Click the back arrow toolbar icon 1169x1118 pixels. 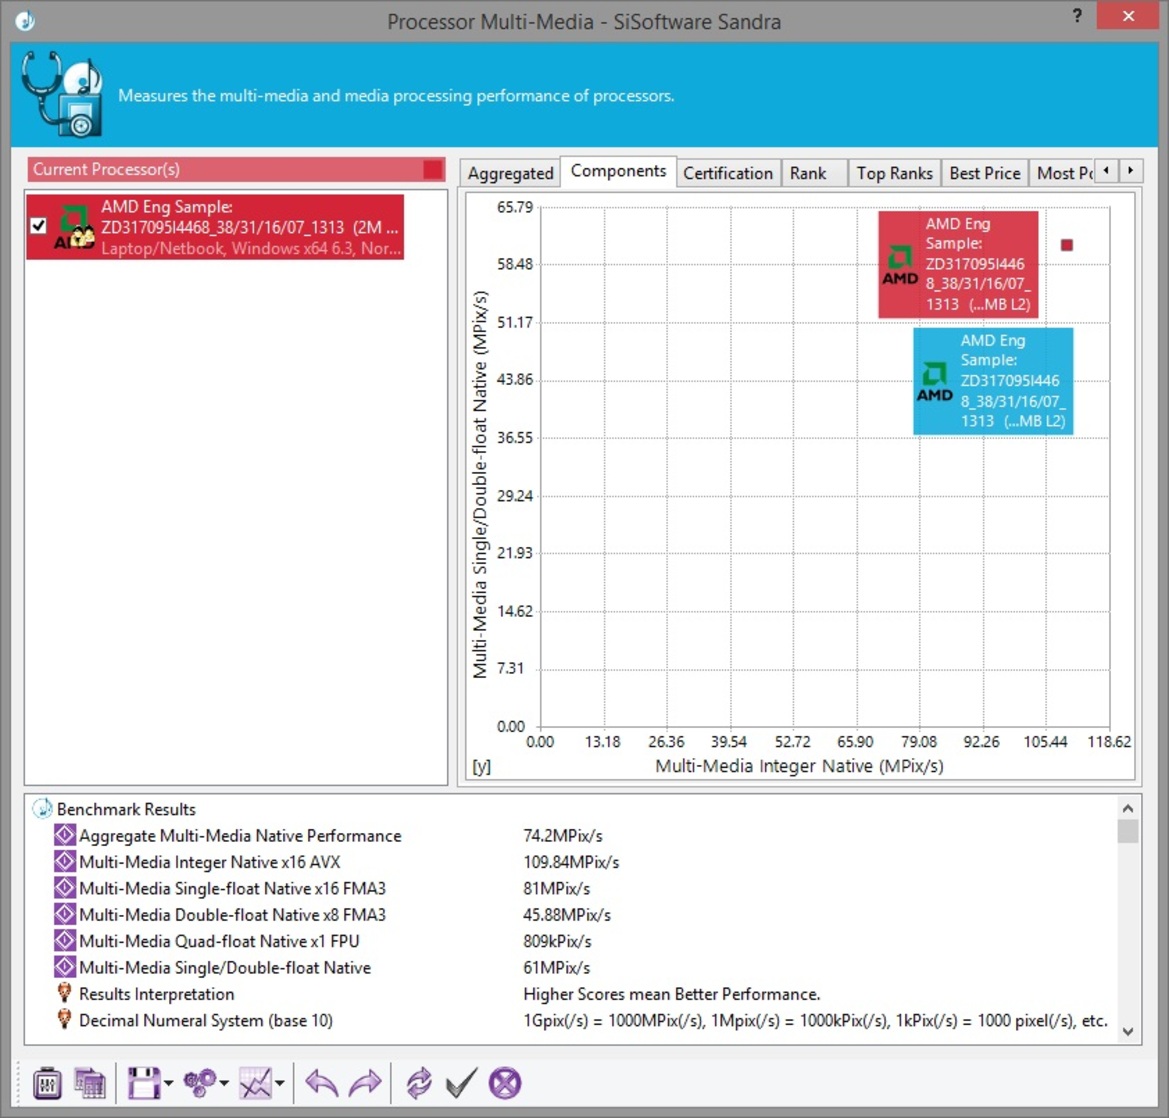[322, 1083]
